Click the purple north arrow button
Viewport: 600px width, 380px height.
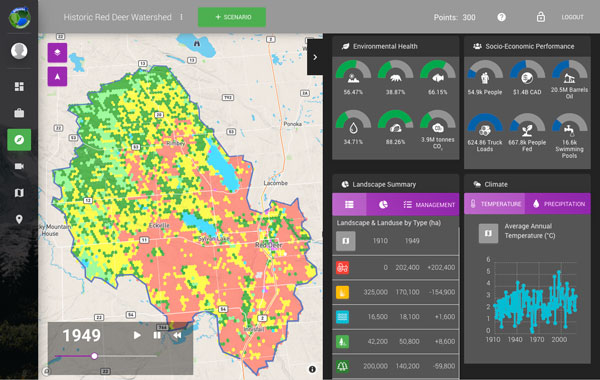(57, 77)
